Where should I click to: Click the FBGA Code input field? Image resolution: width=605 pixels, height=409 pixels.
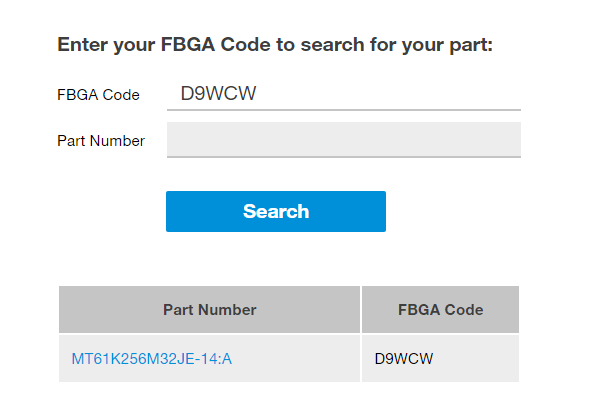click(343, 94)
